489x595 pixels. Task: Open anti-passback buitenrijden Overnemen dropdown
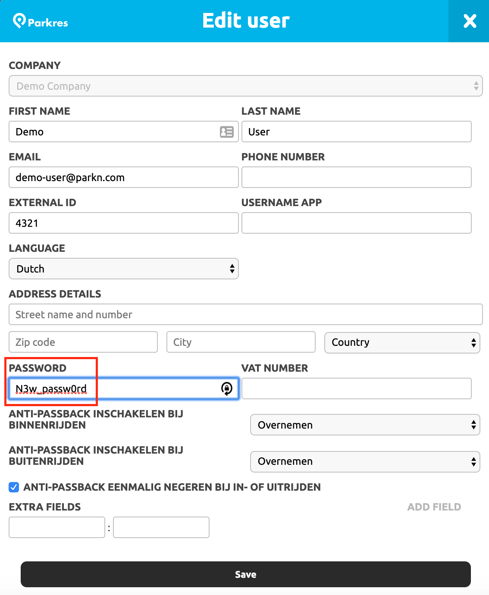tap(365, 461)
